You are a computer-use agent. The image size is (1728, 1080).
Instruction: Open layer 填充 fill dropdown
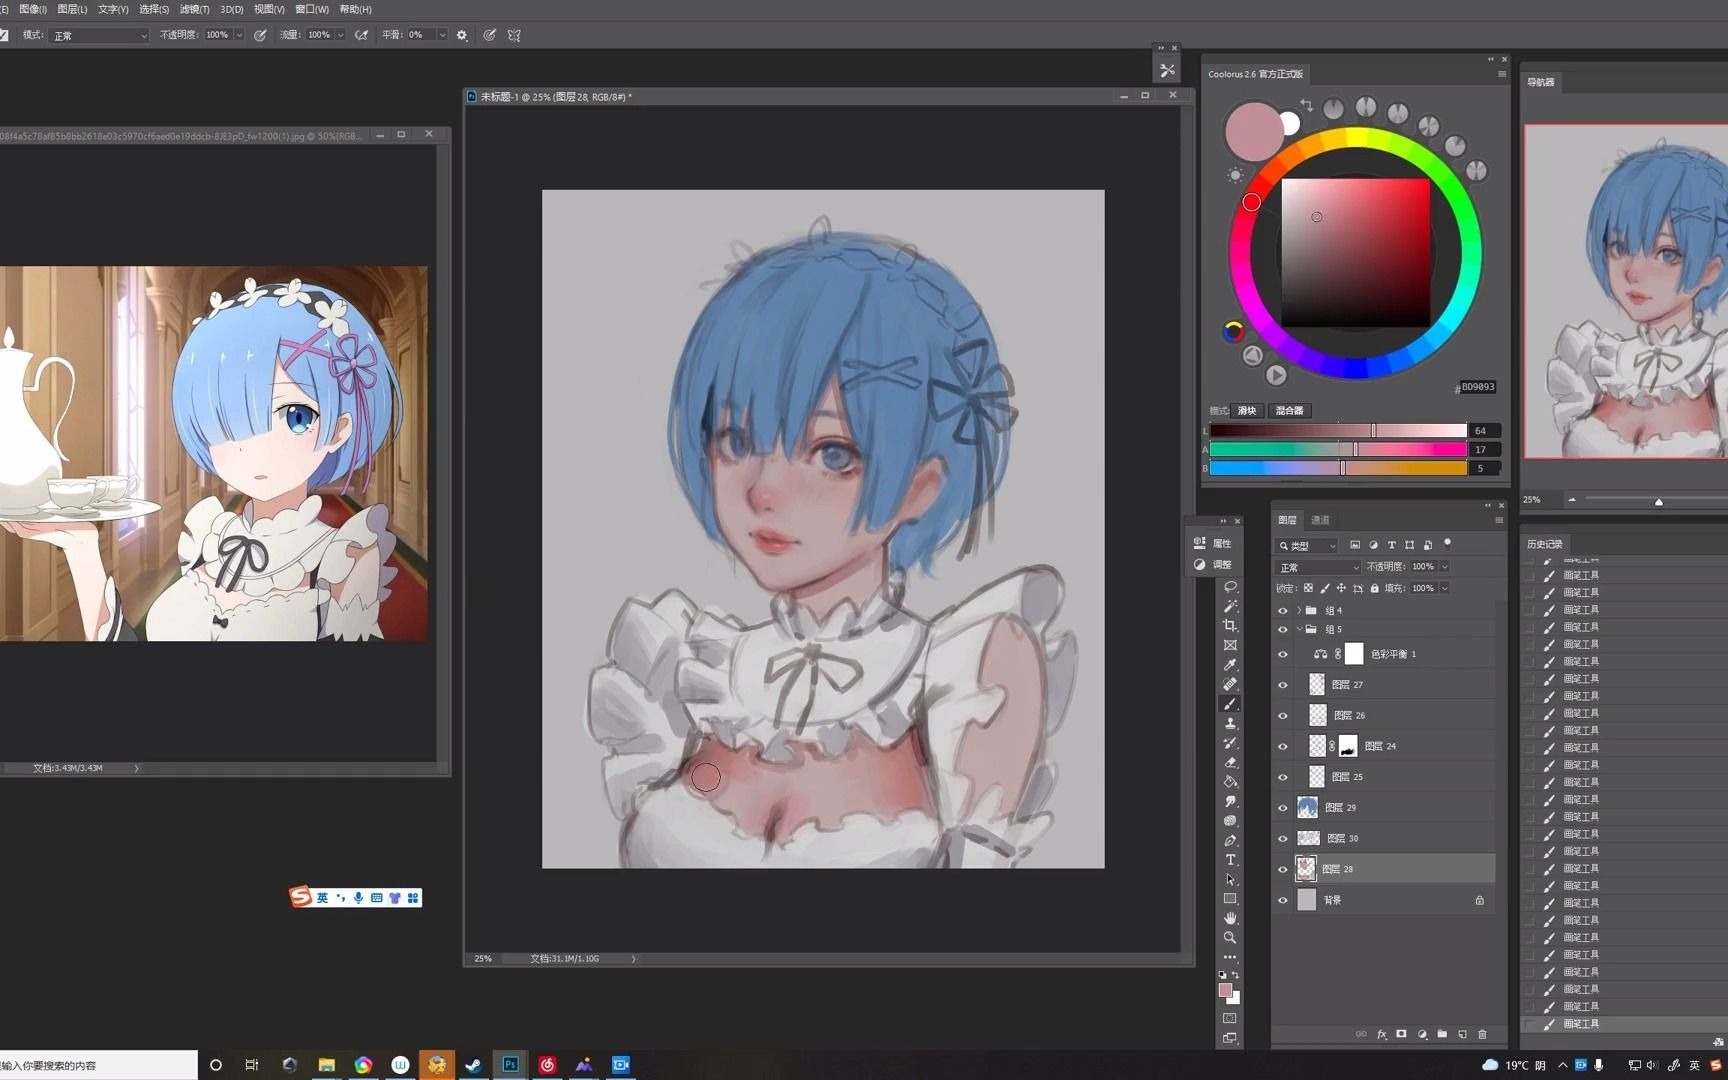click(1444, 588)
